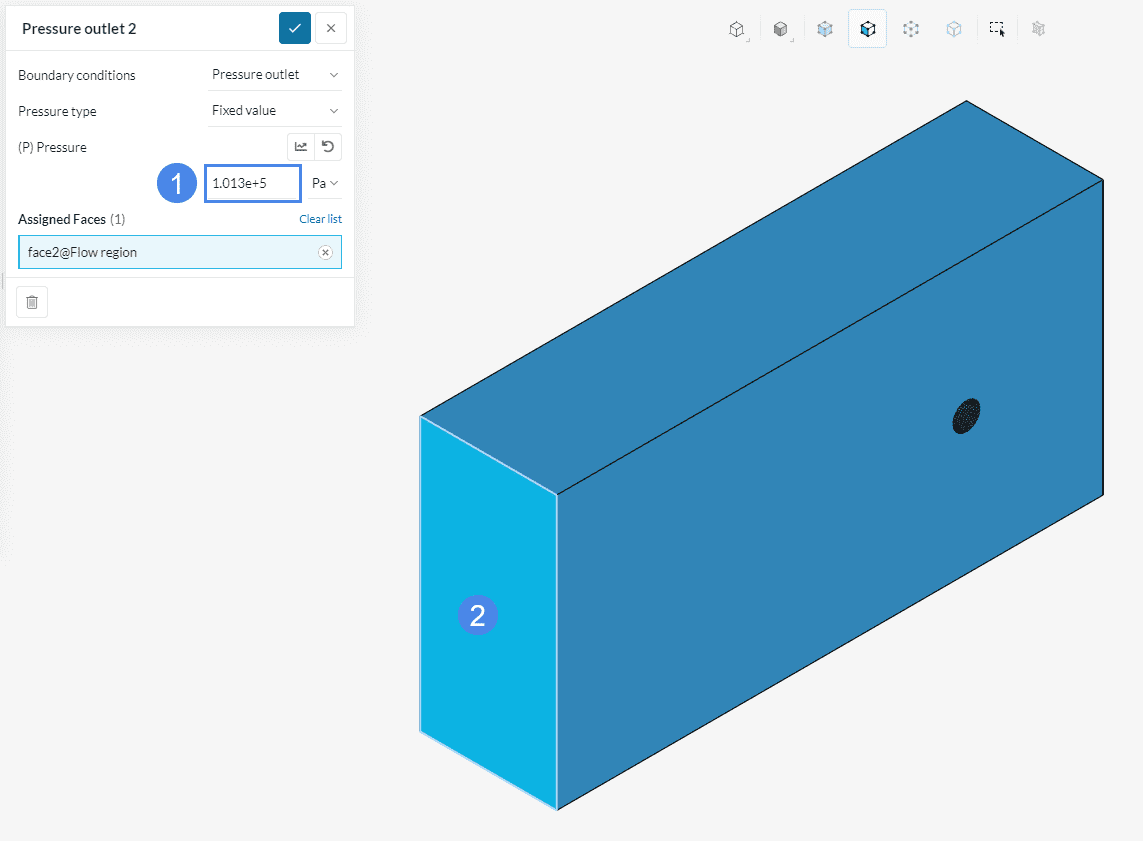1143x841 pixels.
Task: Click the Clear list link
Action: coord(320,219)
